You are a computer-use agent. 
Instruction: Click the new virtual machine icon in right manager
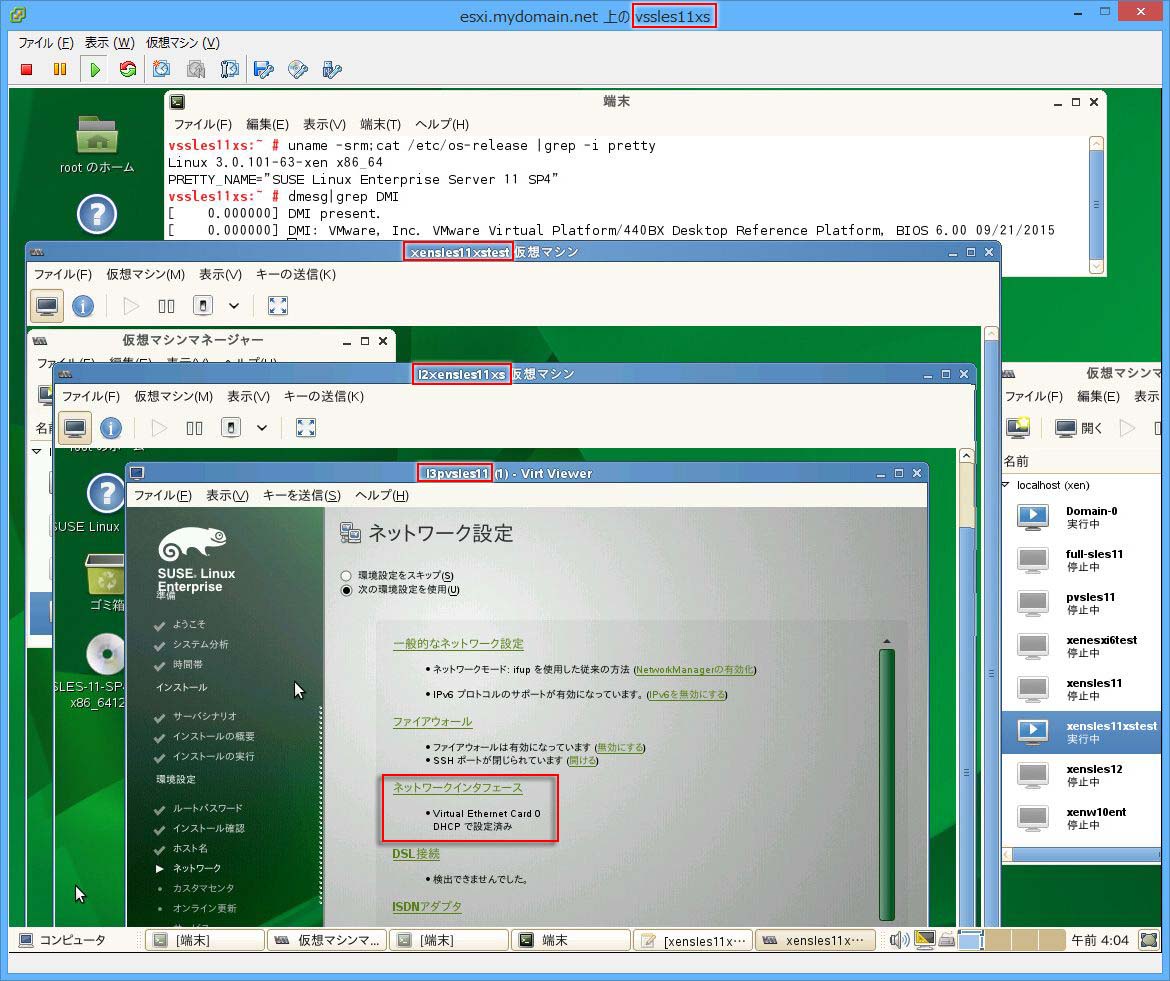[x=1019, y=427]
